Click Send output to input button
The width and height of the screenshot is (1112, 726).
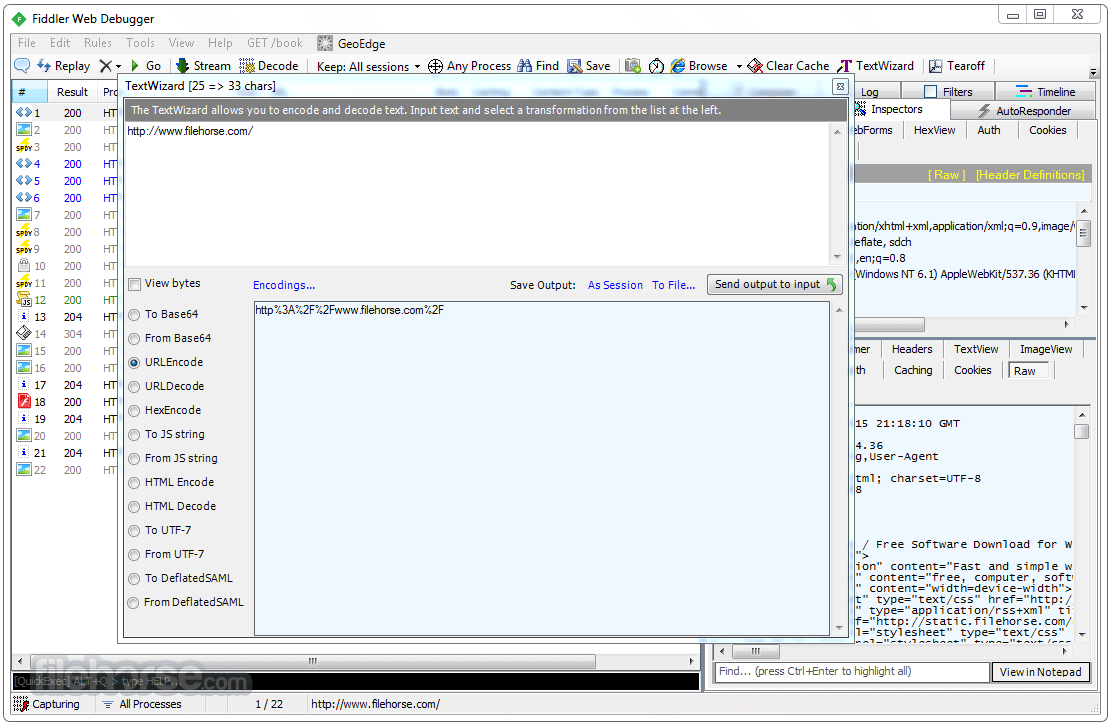[774, 284]
